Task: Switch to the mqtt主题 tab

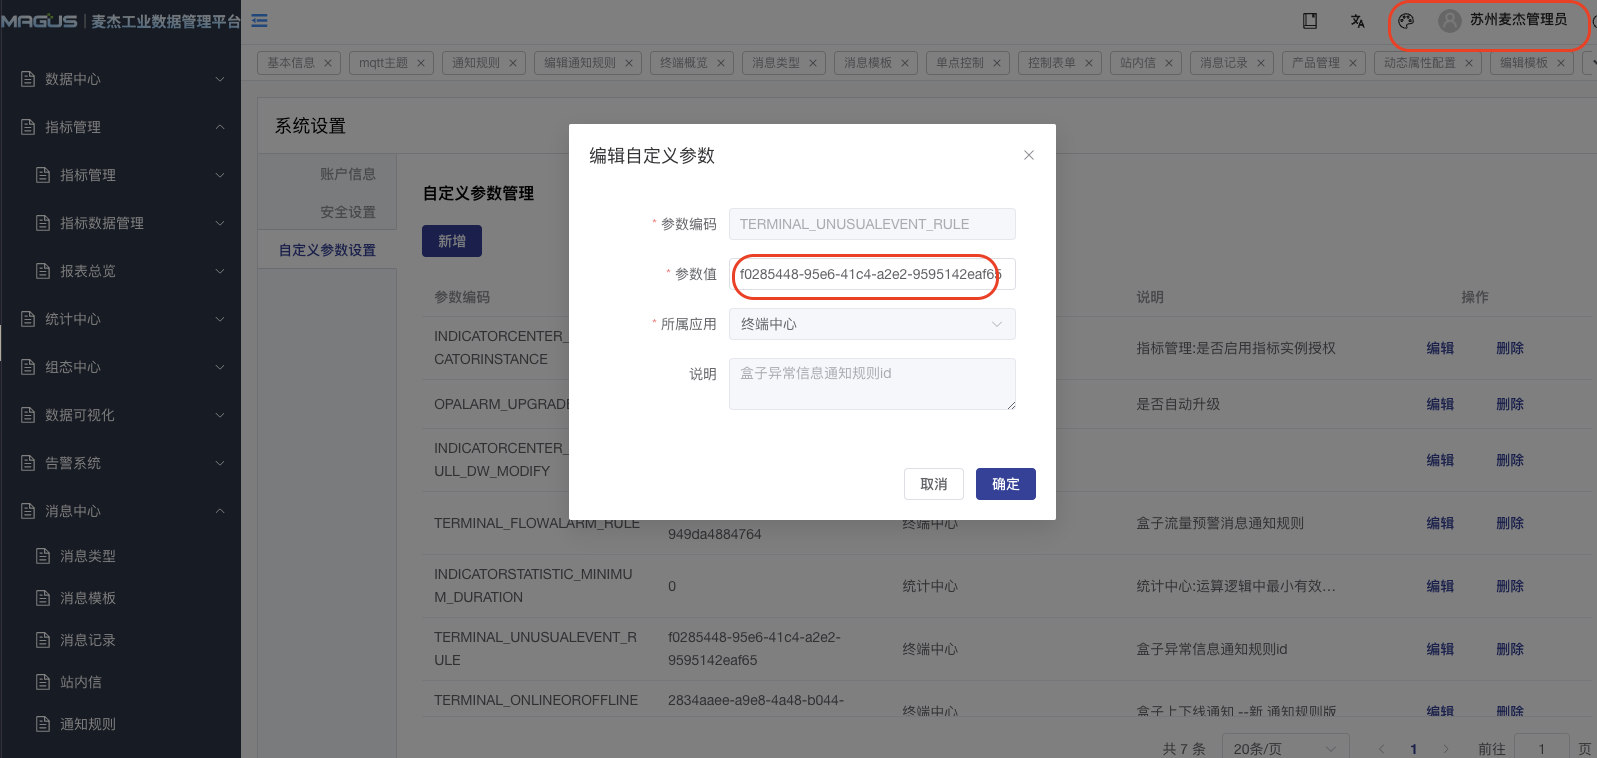Action: click(383, 63)
